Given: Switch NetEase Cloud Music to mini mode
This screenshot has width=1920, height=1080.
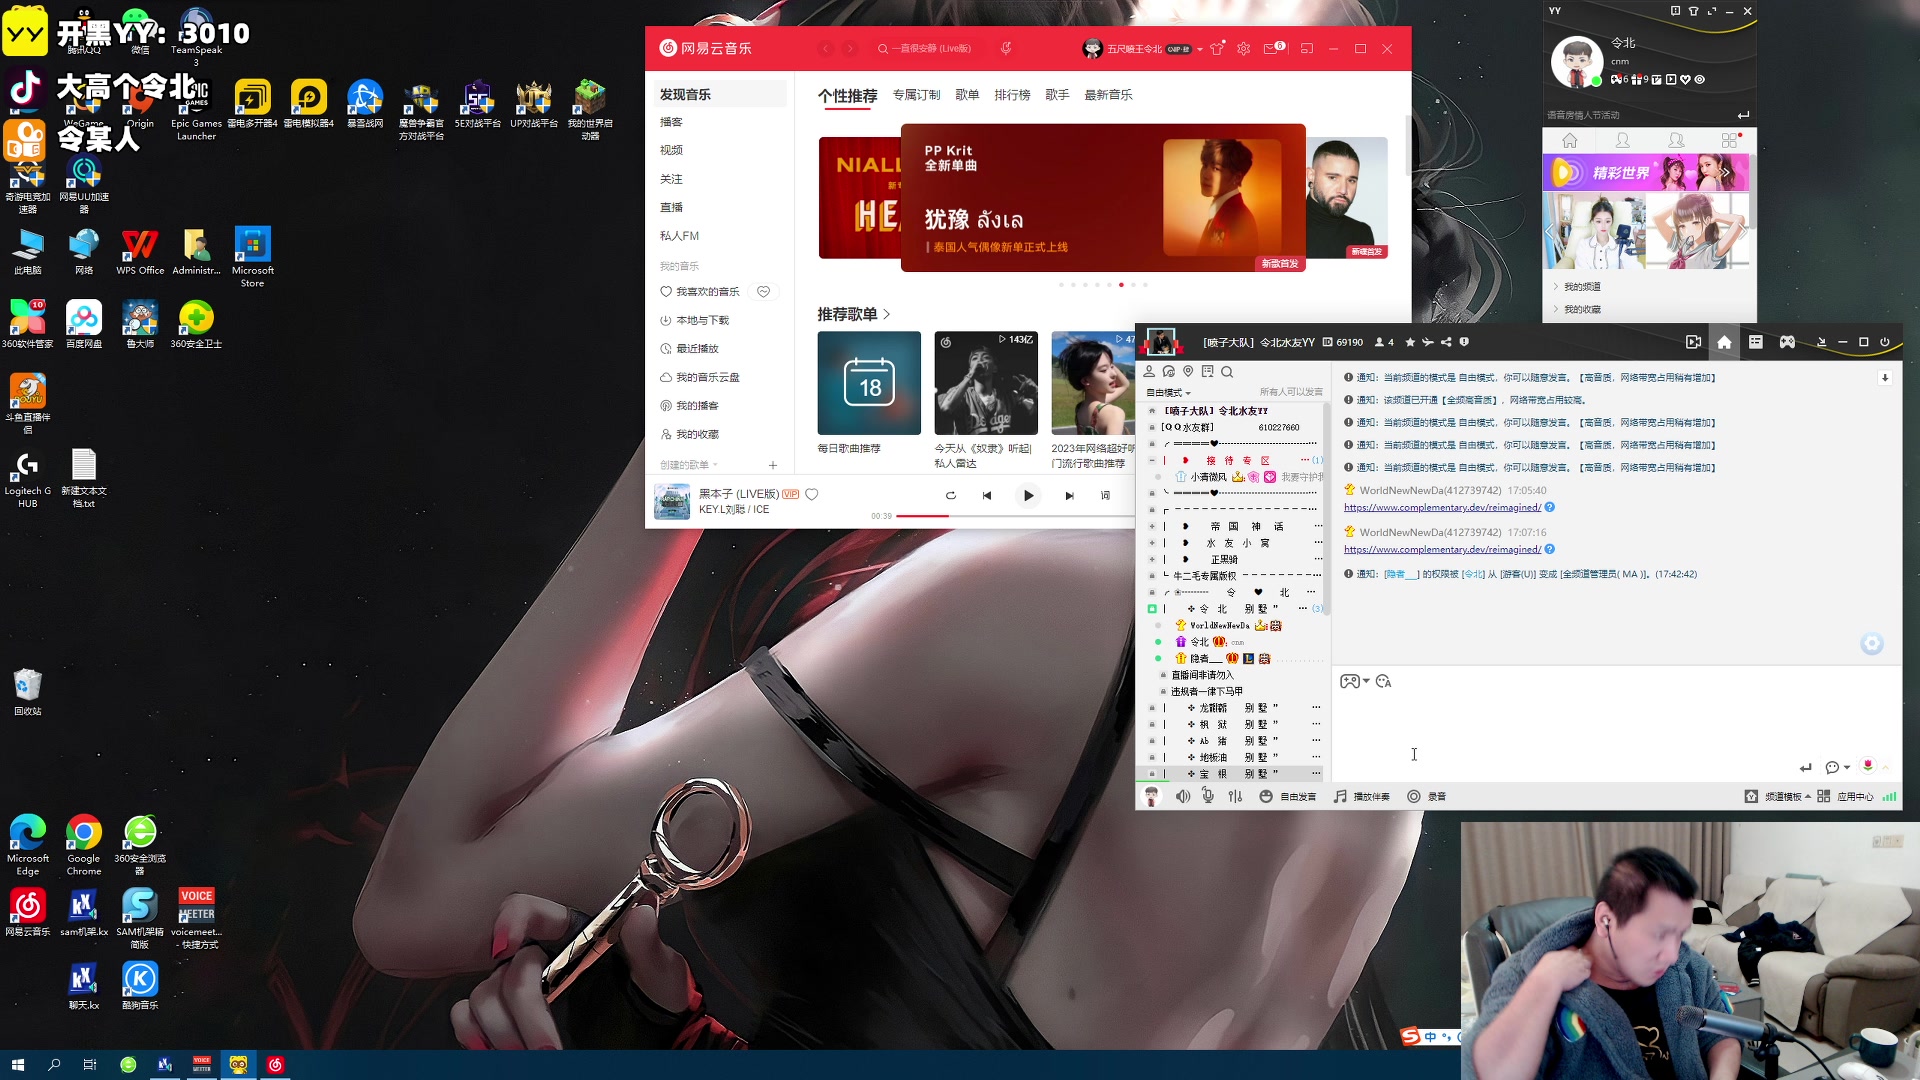Looking at the screenshot, I should tap(1307, 48).
